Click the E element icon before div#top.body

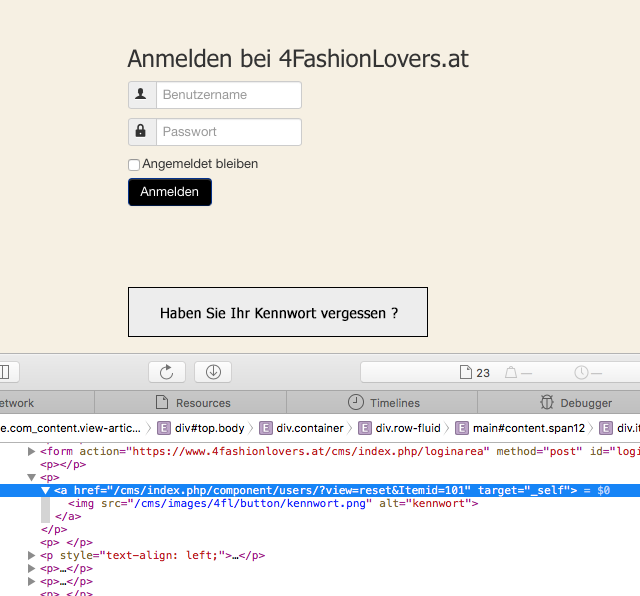tap(164, 428)
